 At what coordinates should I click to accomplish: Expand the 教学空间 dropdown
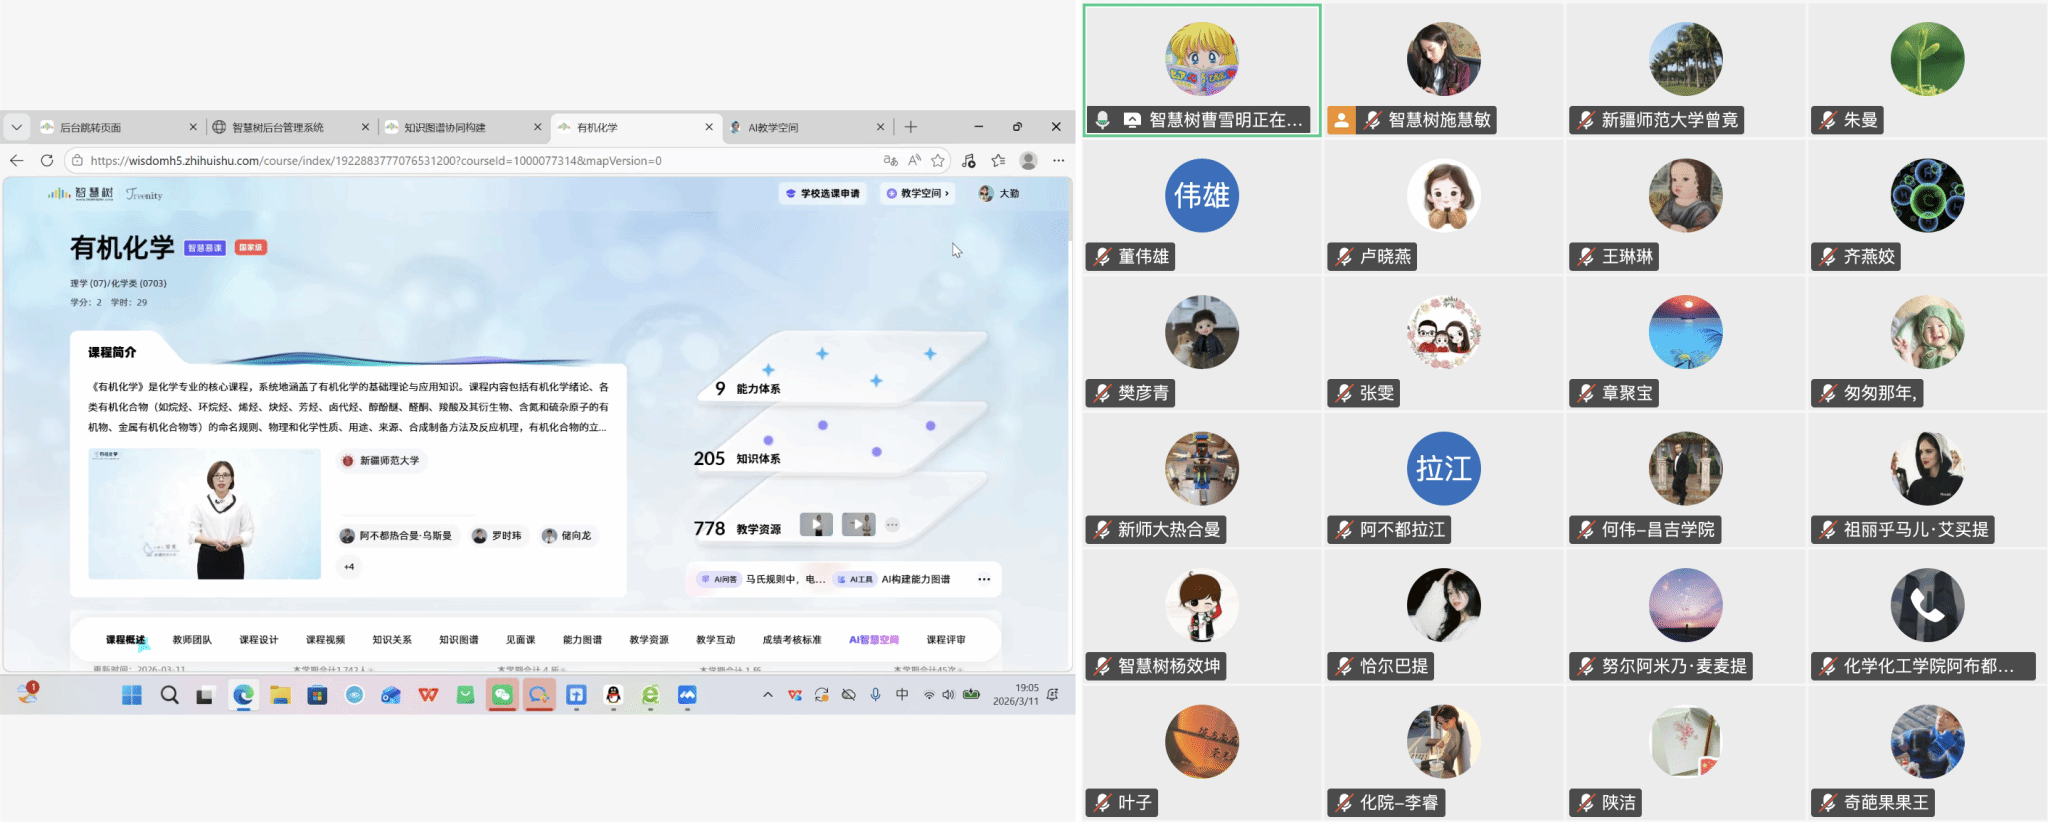click(918, 193)
